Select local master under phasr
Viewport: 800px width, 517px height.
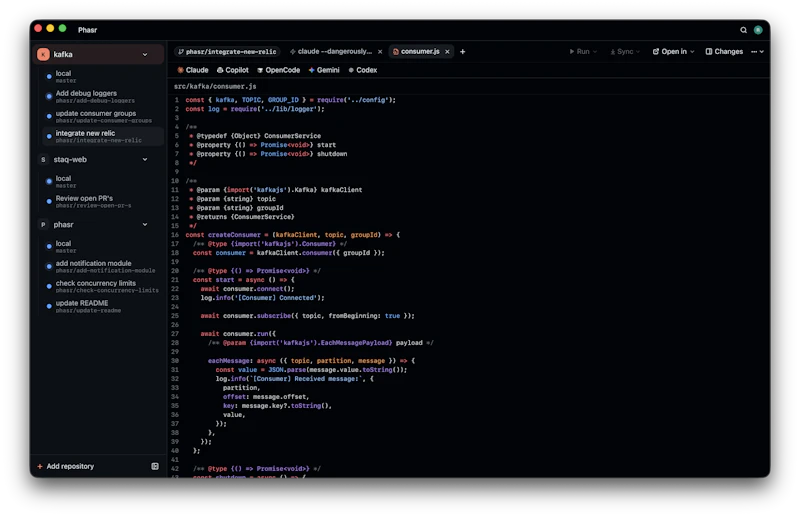tap(102, 247)
